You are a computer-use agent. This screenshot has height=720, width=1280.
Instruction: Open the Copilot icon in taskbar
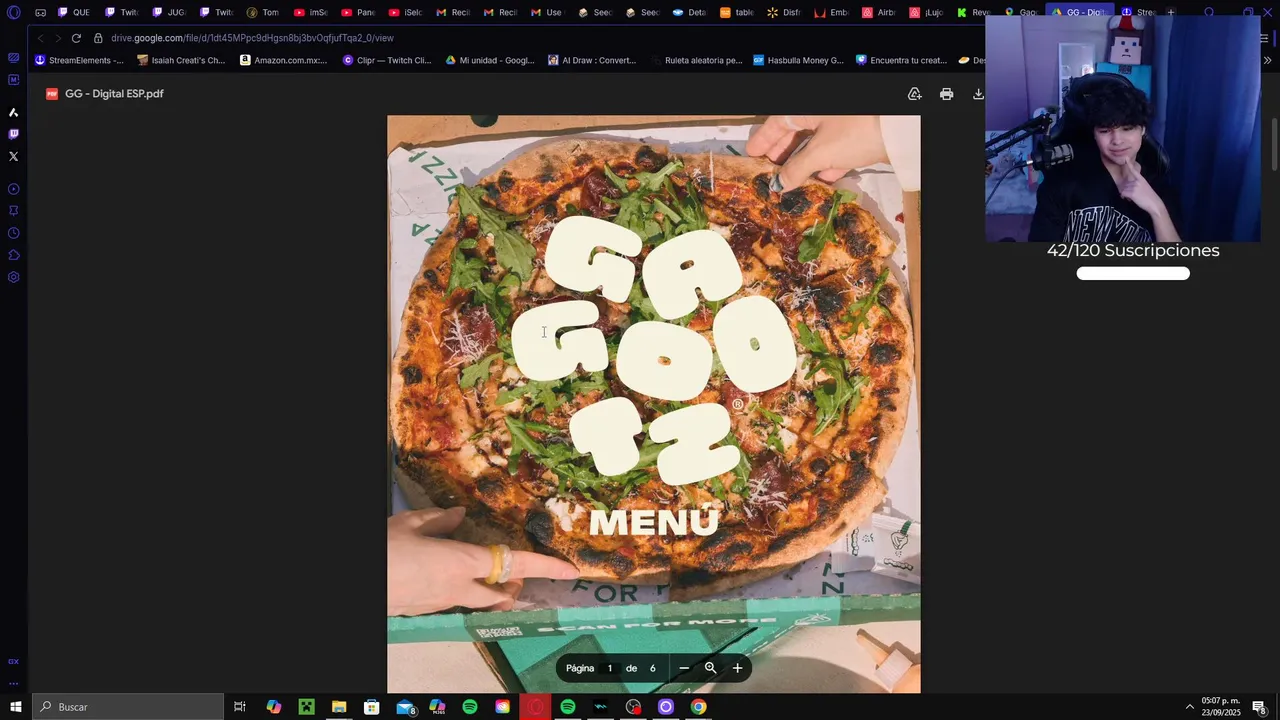pos(274,707)
